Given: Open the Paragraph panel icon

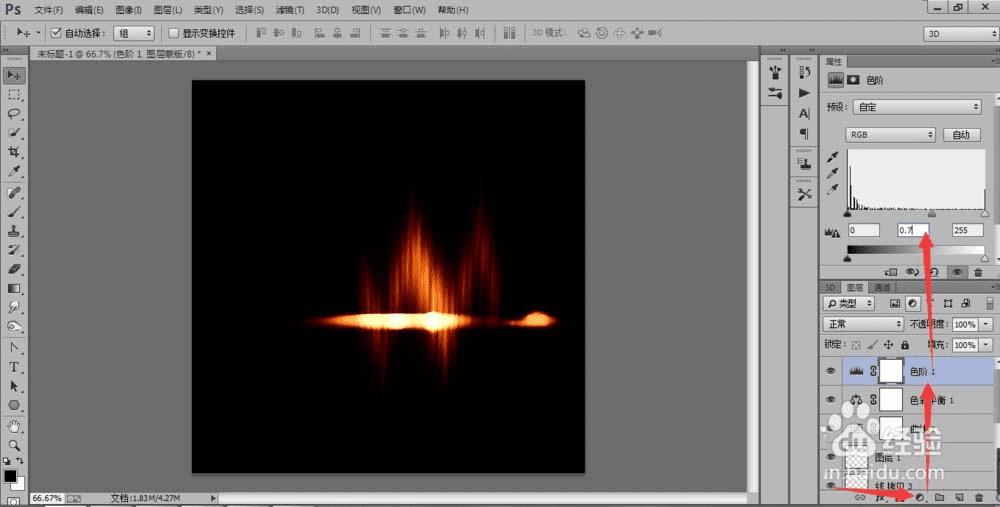Looking at the screenshot, I should click(804, 134).
